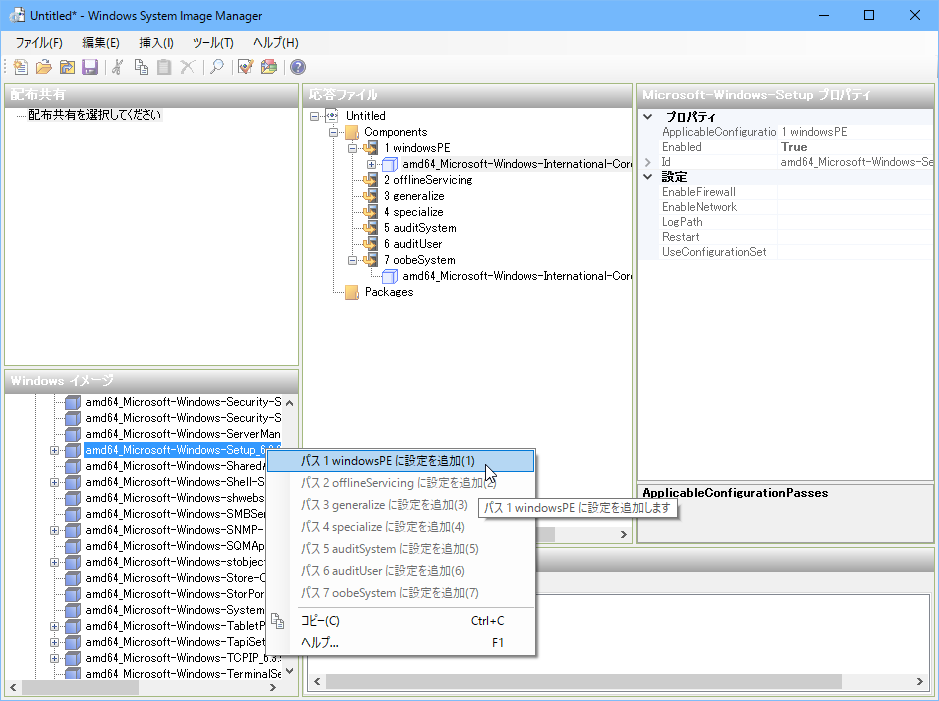Select the 6 auditUser pass
The width and height of the screenshot is (939, 701).
tap(413, 244)
